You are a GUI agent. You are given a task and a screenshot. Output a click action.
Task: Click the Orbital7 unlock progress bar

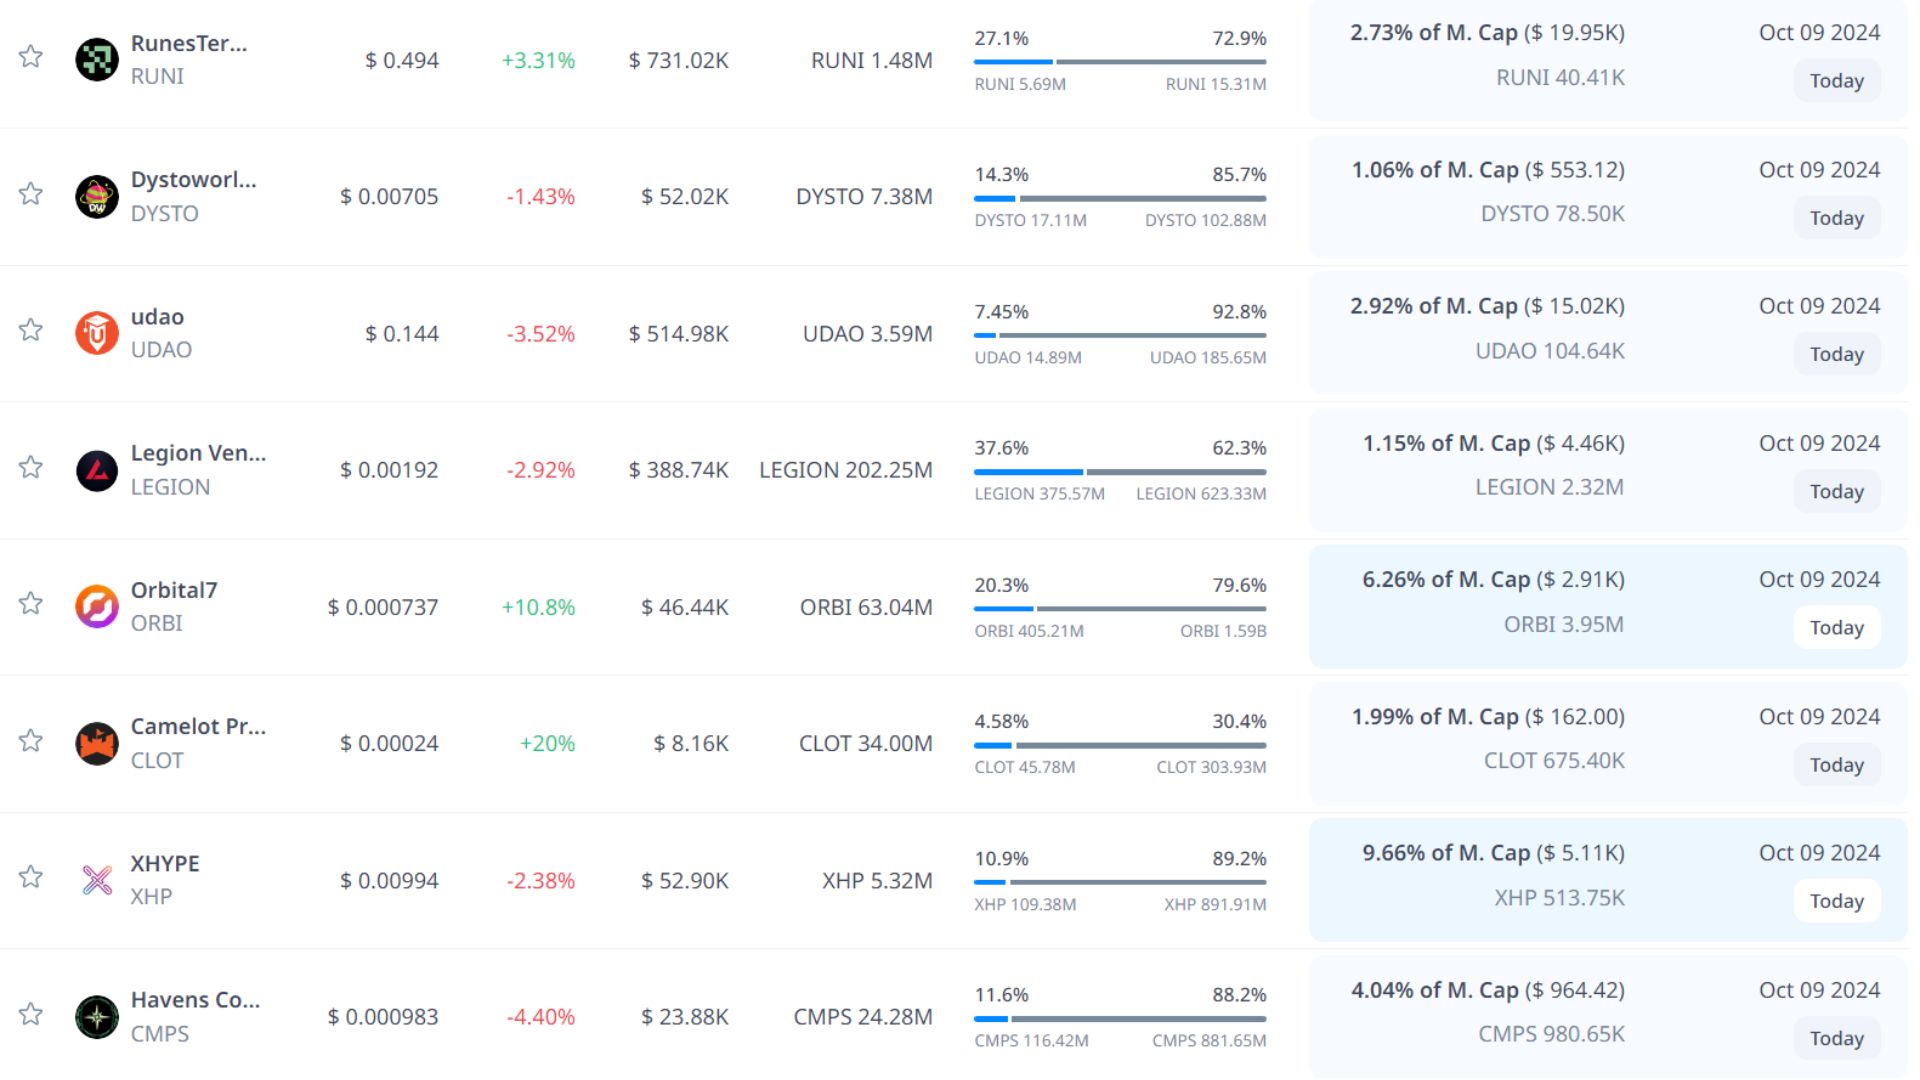[x=1120, y=608]
